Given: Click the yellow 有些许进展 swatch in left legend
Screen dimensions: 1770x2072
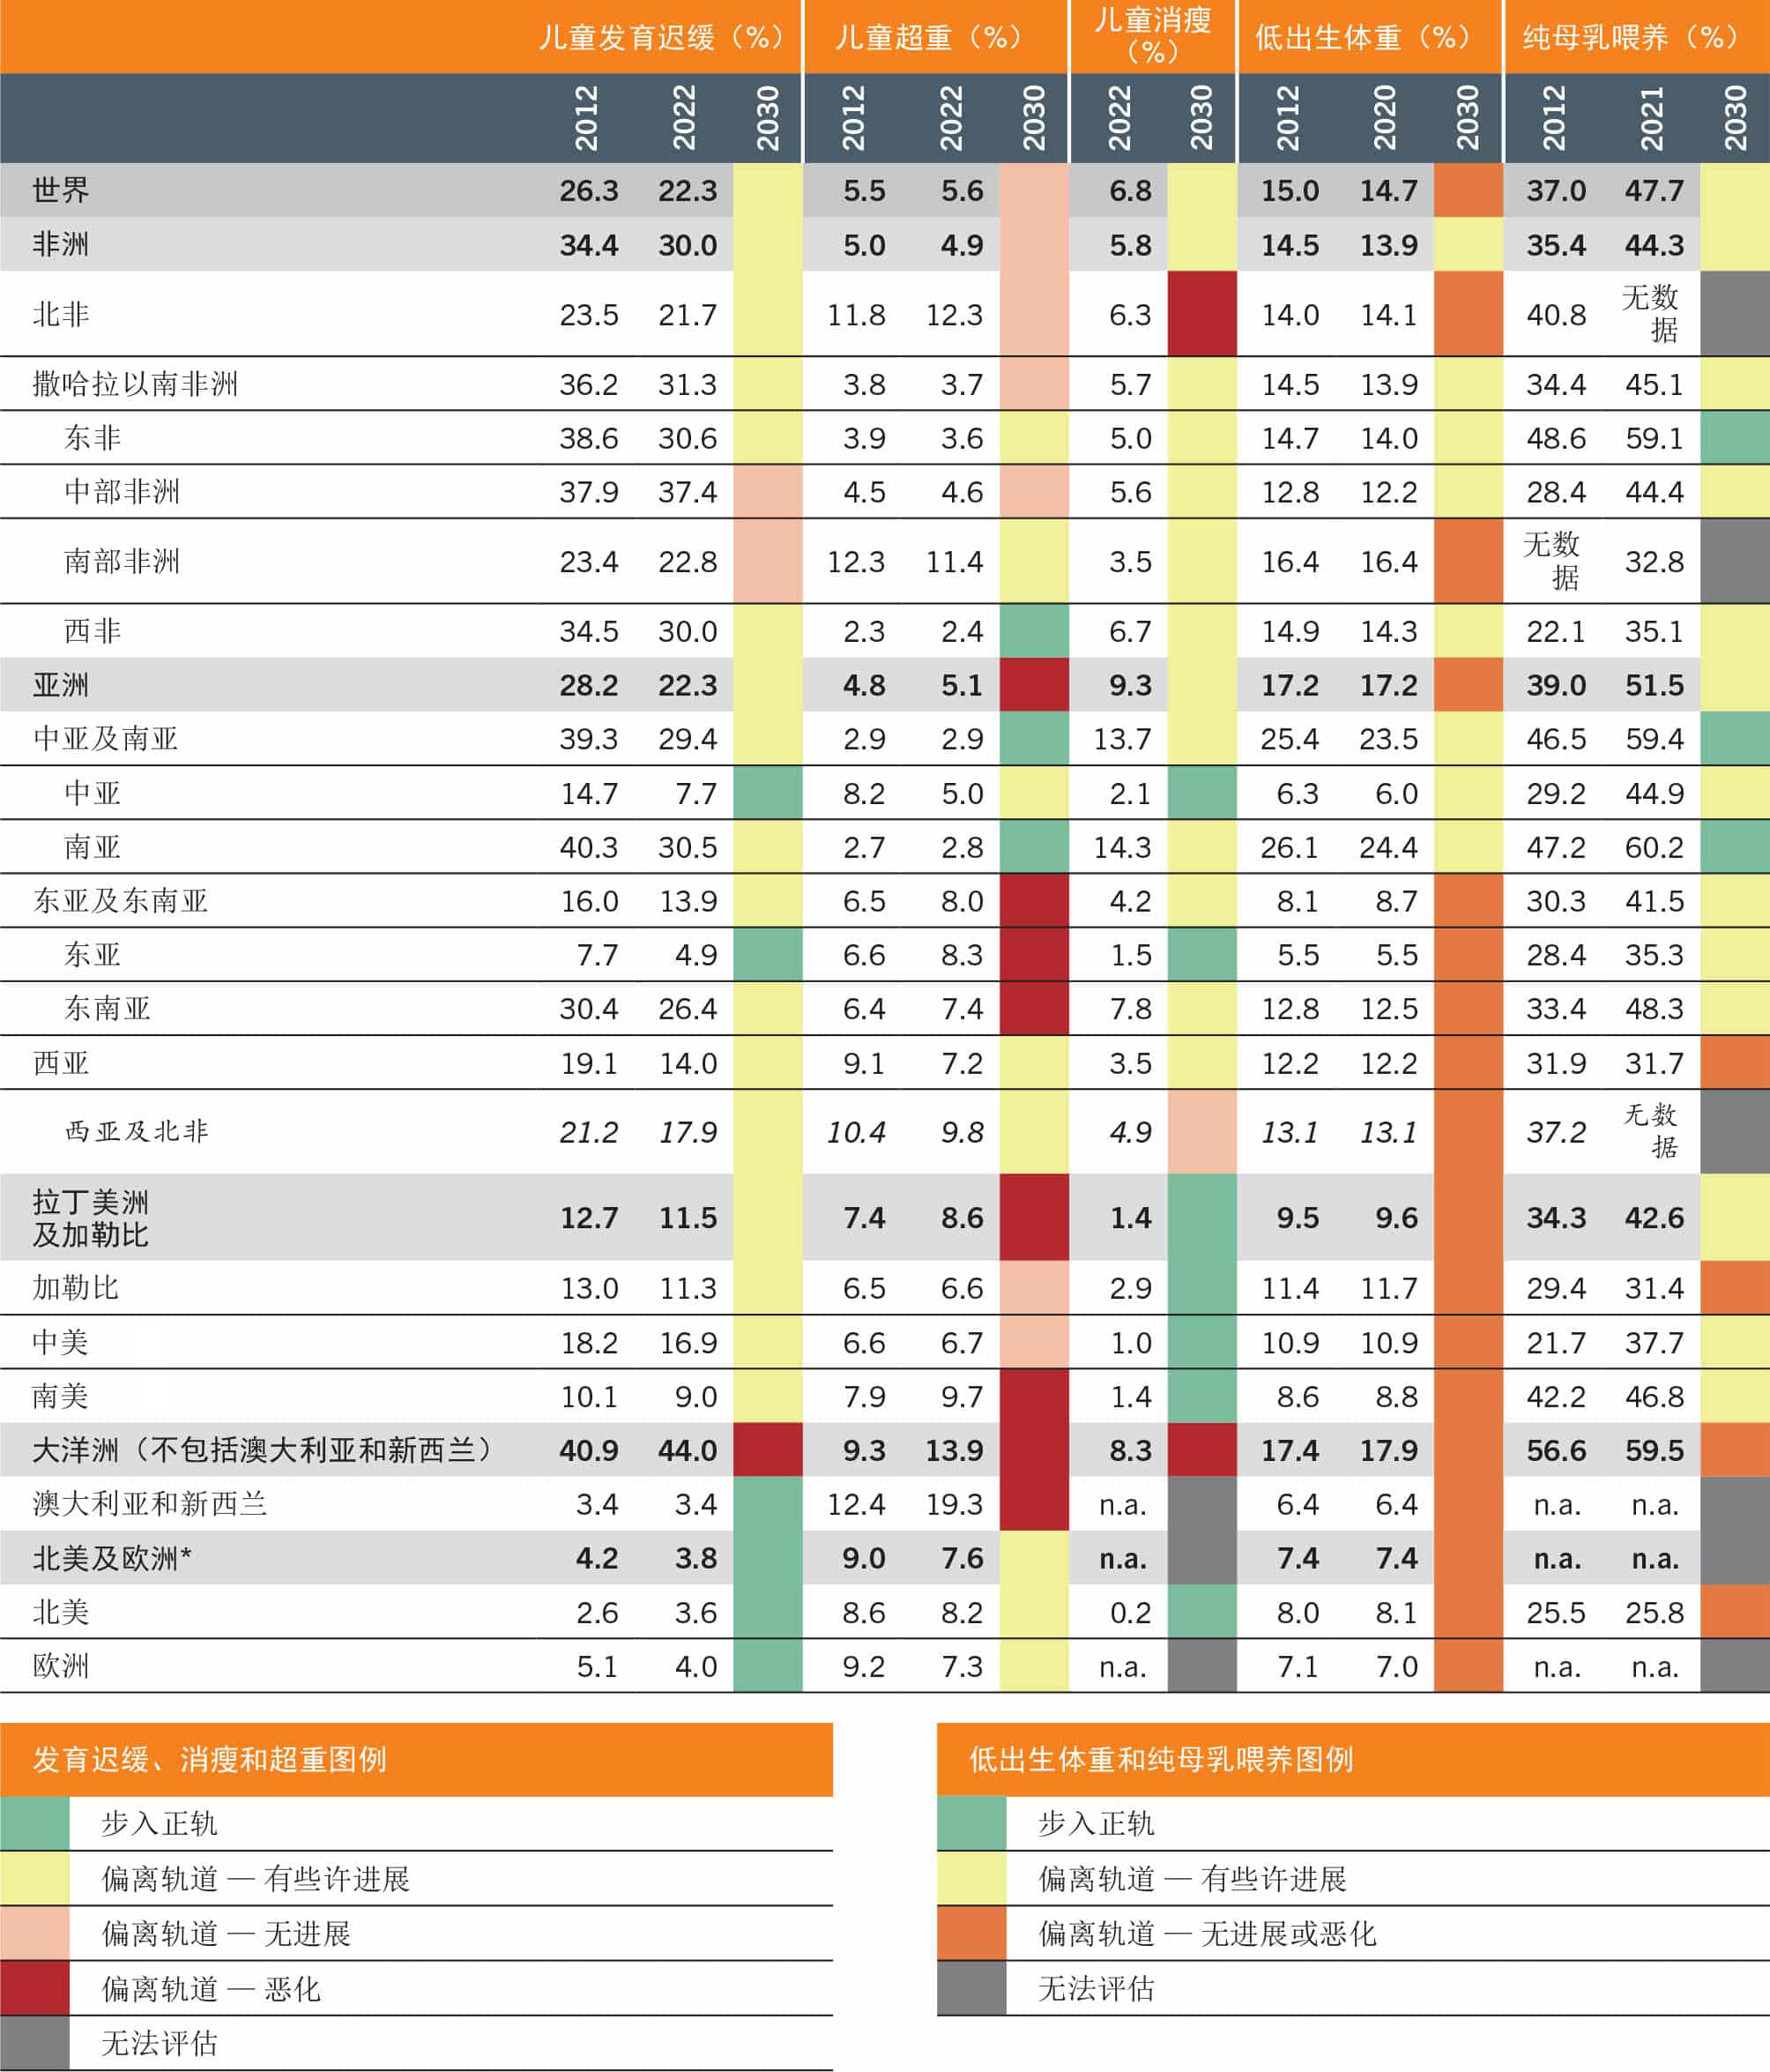Looking at the screenshot, I should (35, 1878).
